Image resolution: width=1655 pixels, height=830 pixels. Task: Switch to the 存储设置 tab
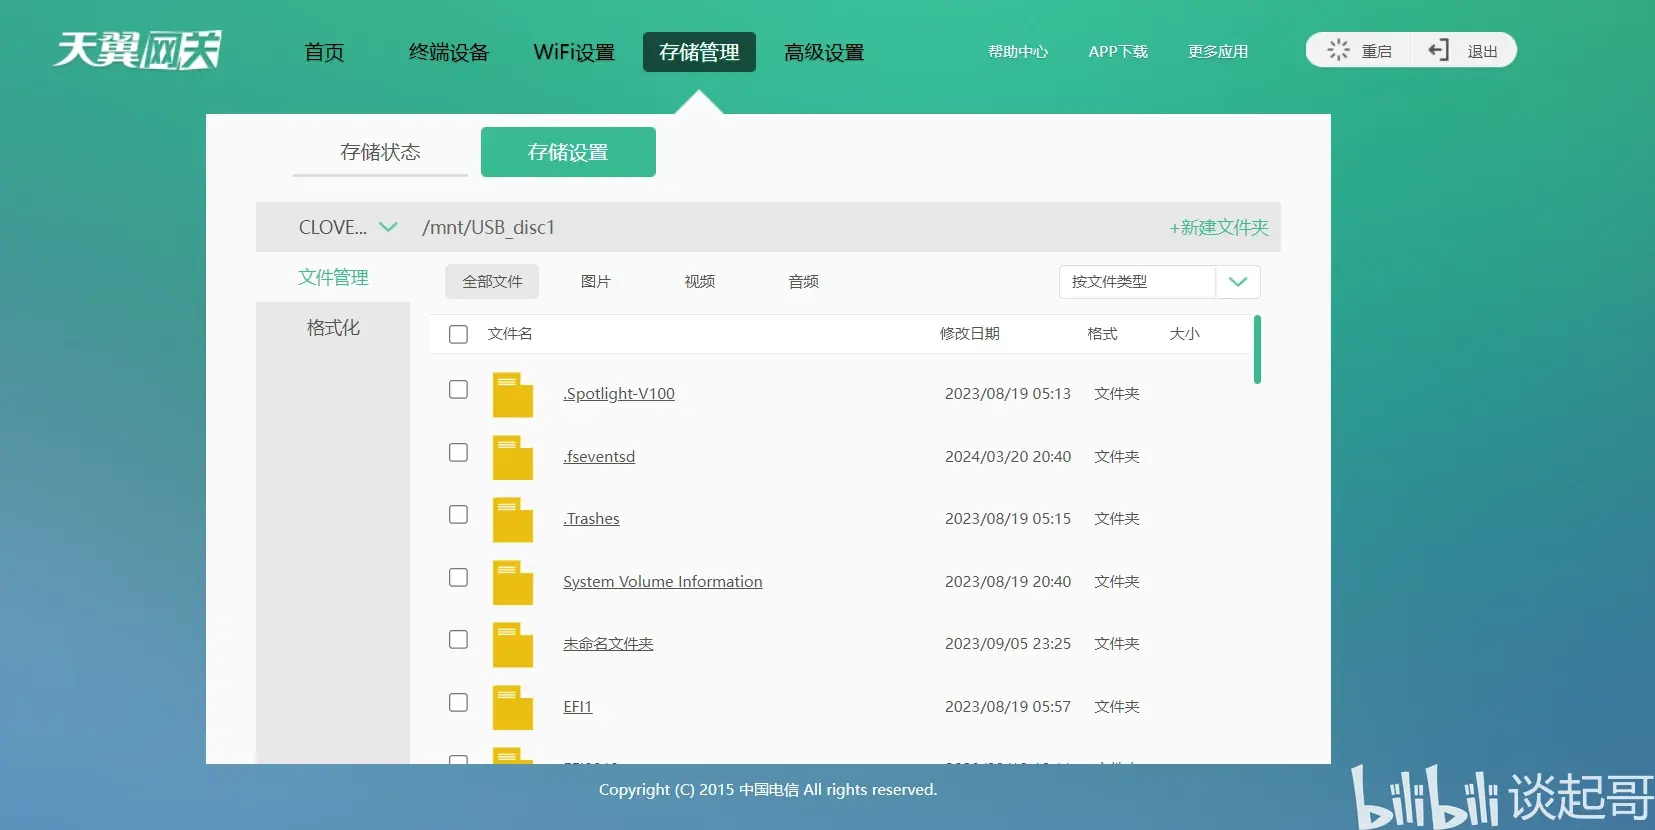pyautogui.click(x=568, y=152)
